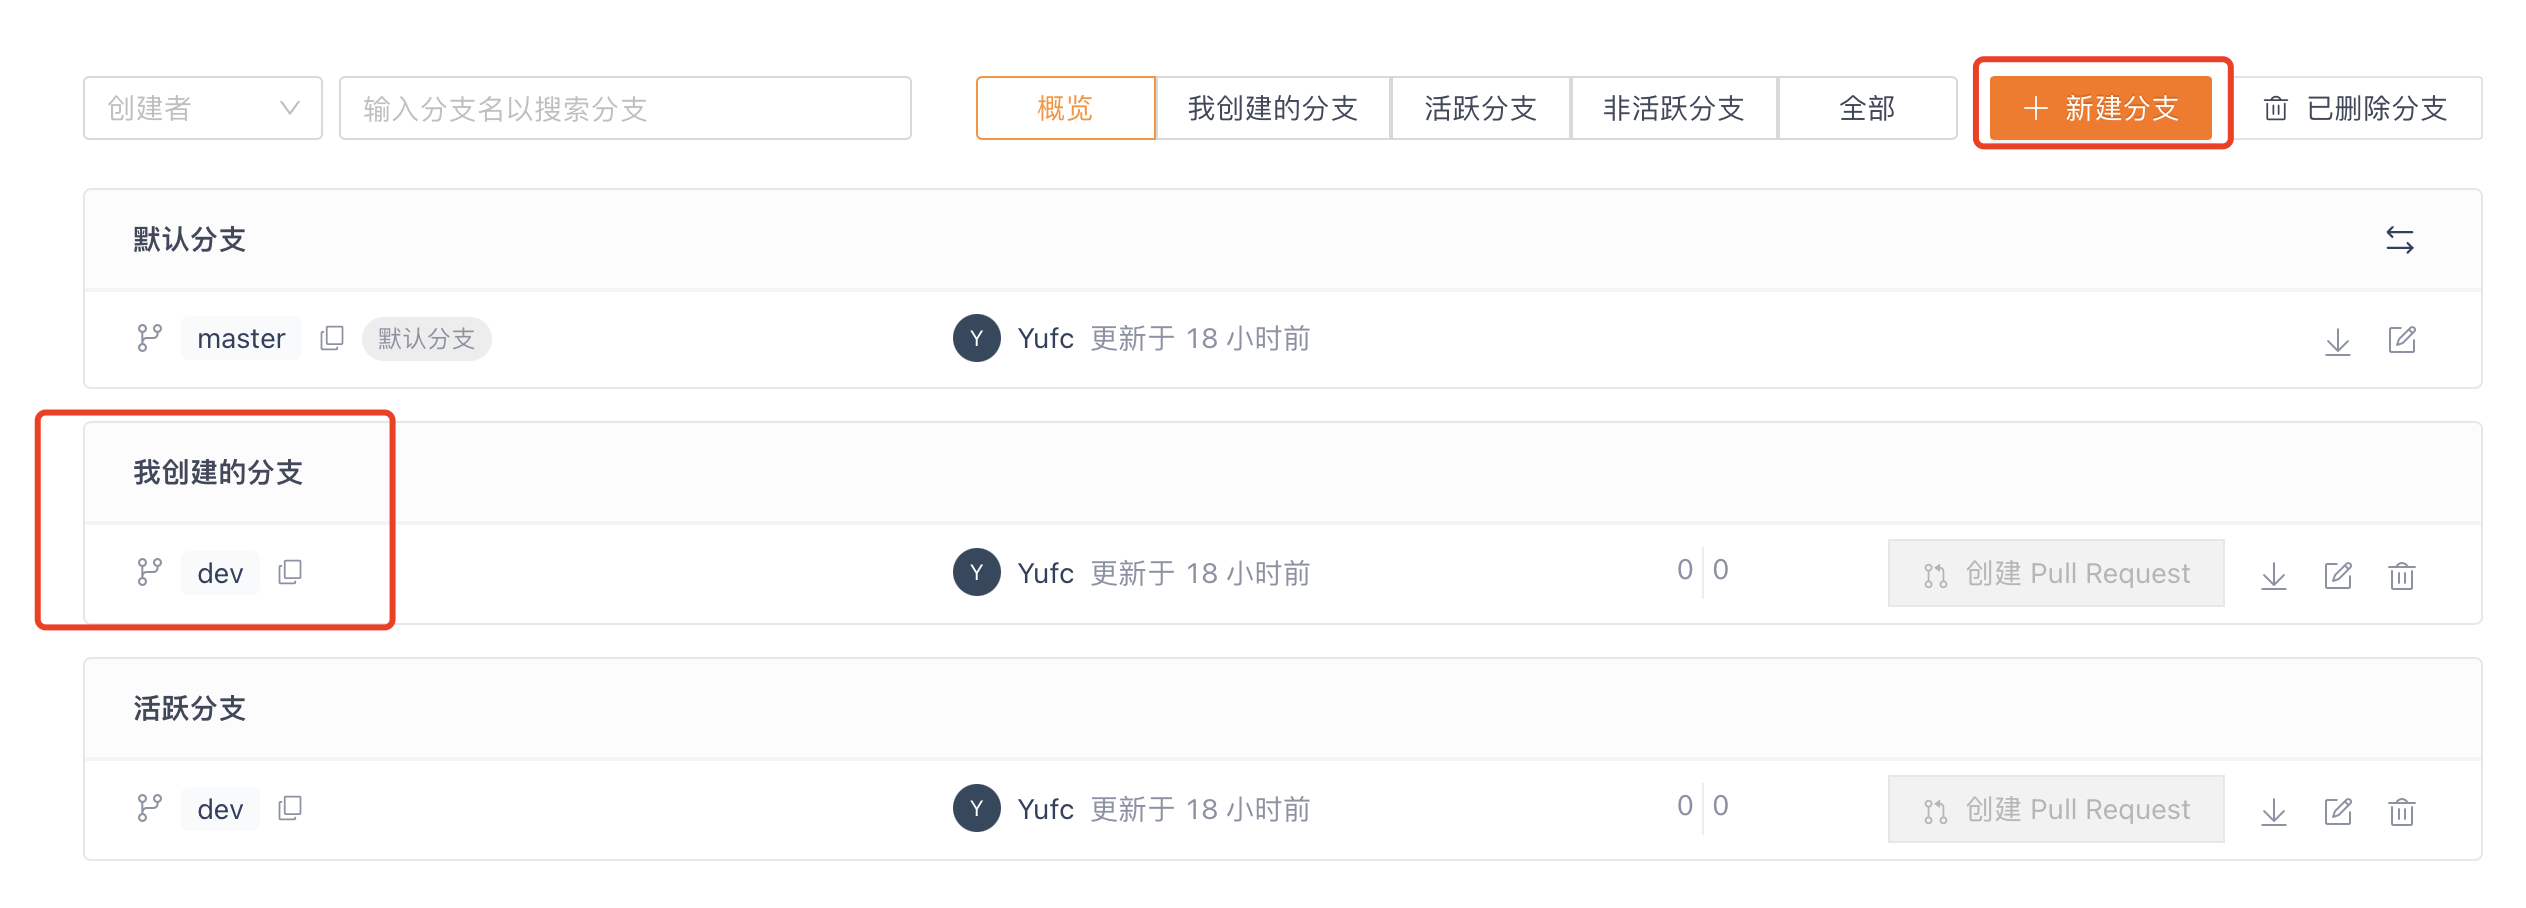This screenshot has width=2526, height=908.
Task: Show the 活跃分支 tab
Action: click(1480, 108)
